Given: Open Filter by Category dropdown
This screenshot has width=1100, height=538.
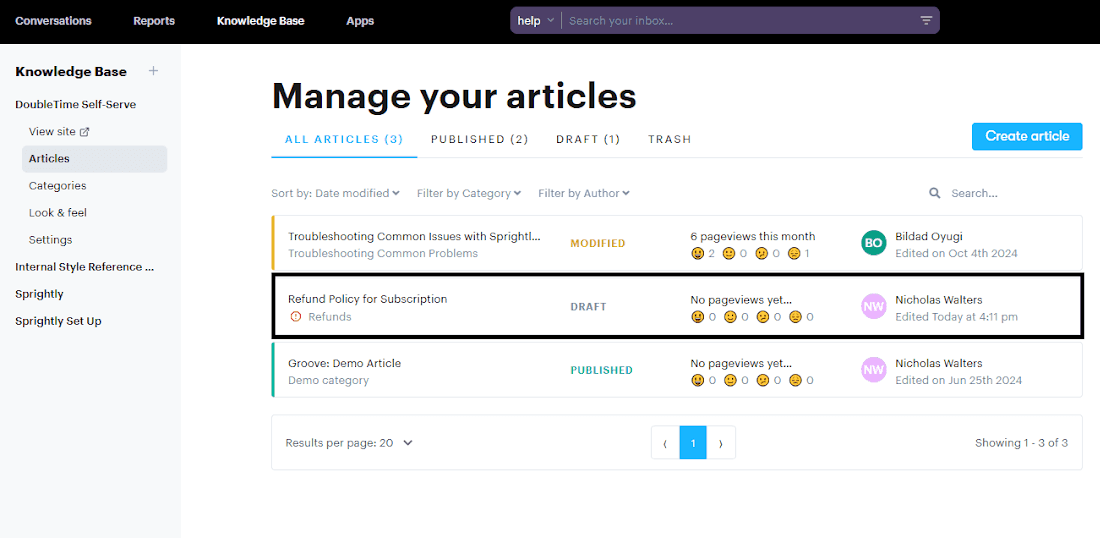Looking at the screenshot, I should (469, 193).
